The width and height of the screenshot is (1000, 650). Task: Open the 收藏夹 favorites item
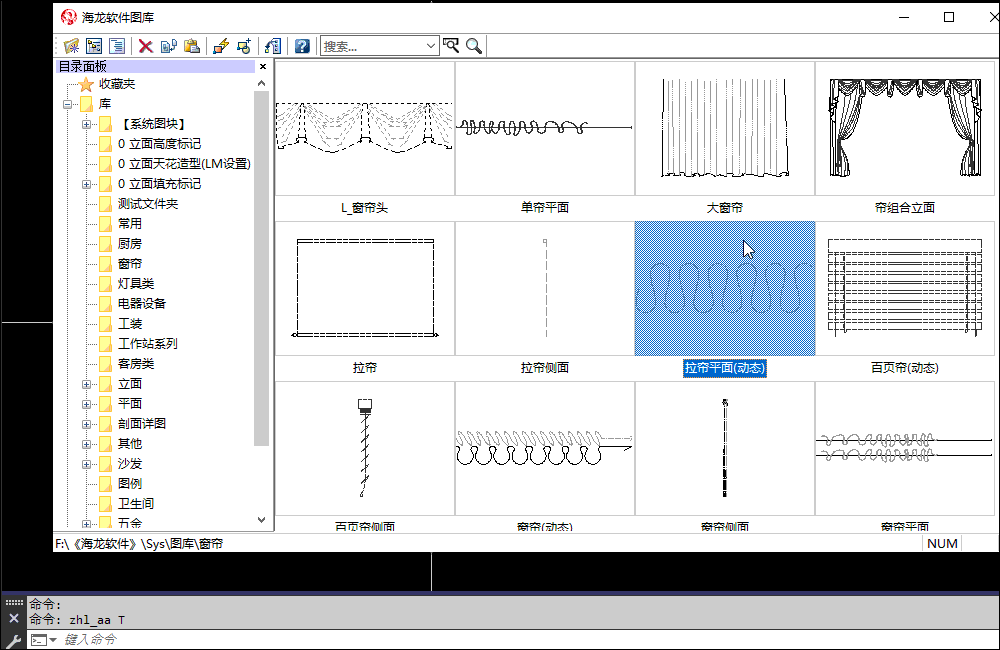coord(116,84)
